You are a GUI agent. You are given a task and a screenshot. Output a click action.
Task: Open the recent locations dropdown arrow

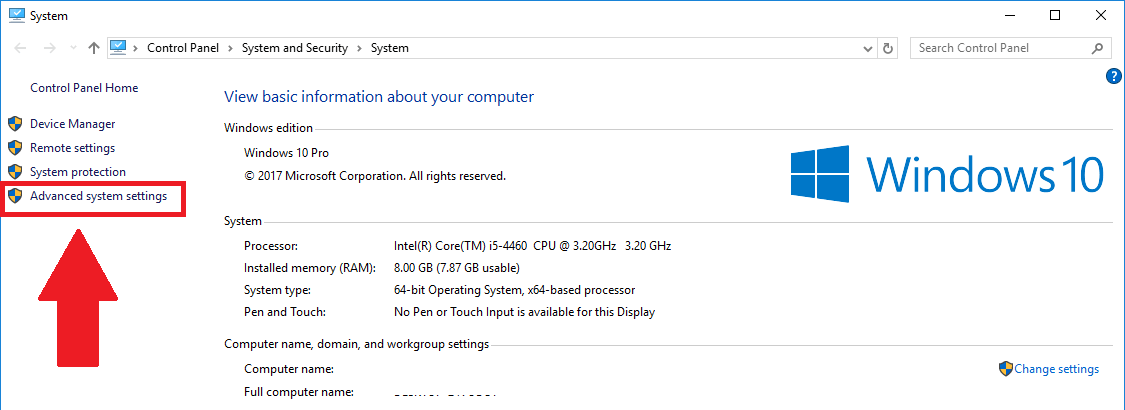point(72,48)
